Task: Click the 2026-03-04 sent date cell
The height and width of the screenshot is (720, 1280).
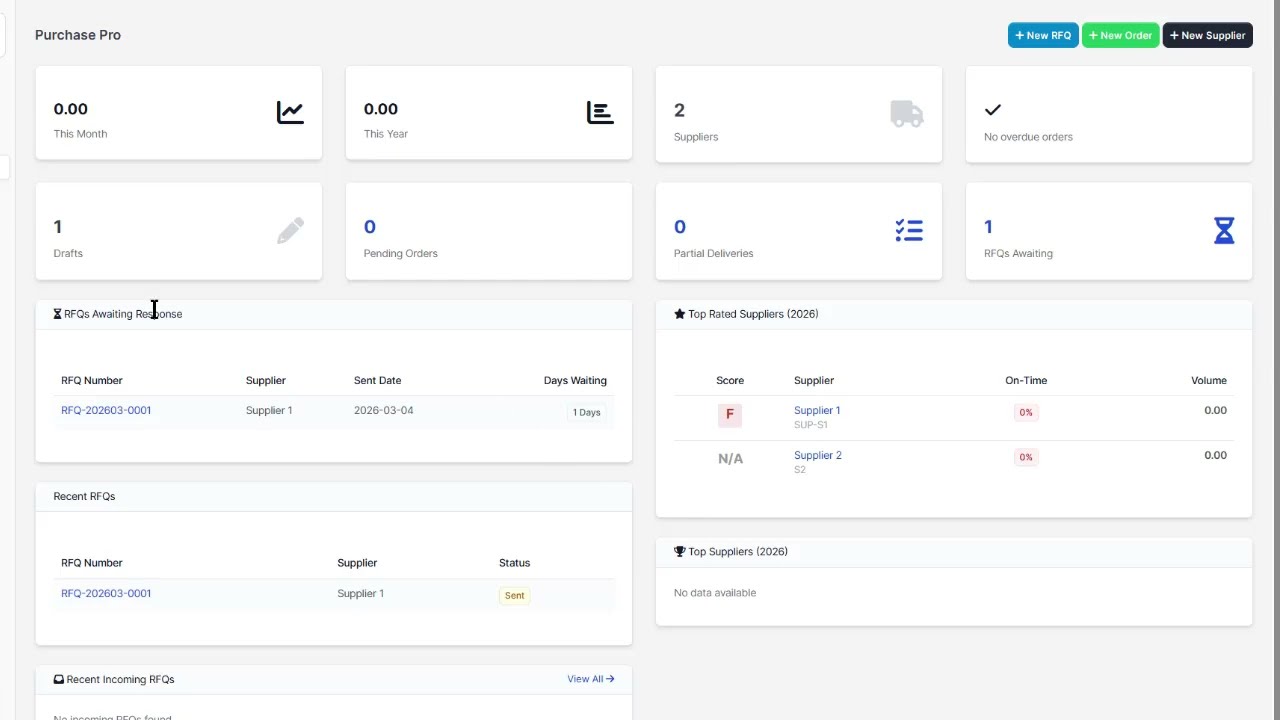Action: click(383, 410)
